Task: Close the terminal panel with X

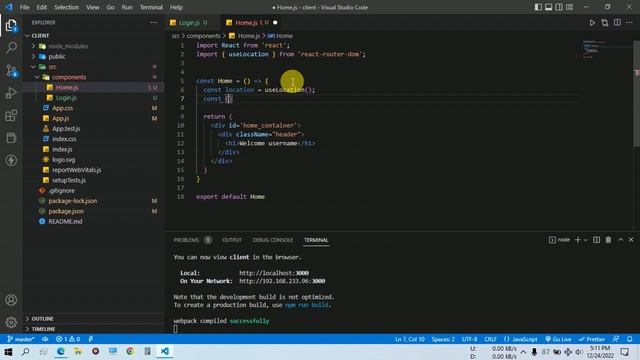Action: (631, 240)
